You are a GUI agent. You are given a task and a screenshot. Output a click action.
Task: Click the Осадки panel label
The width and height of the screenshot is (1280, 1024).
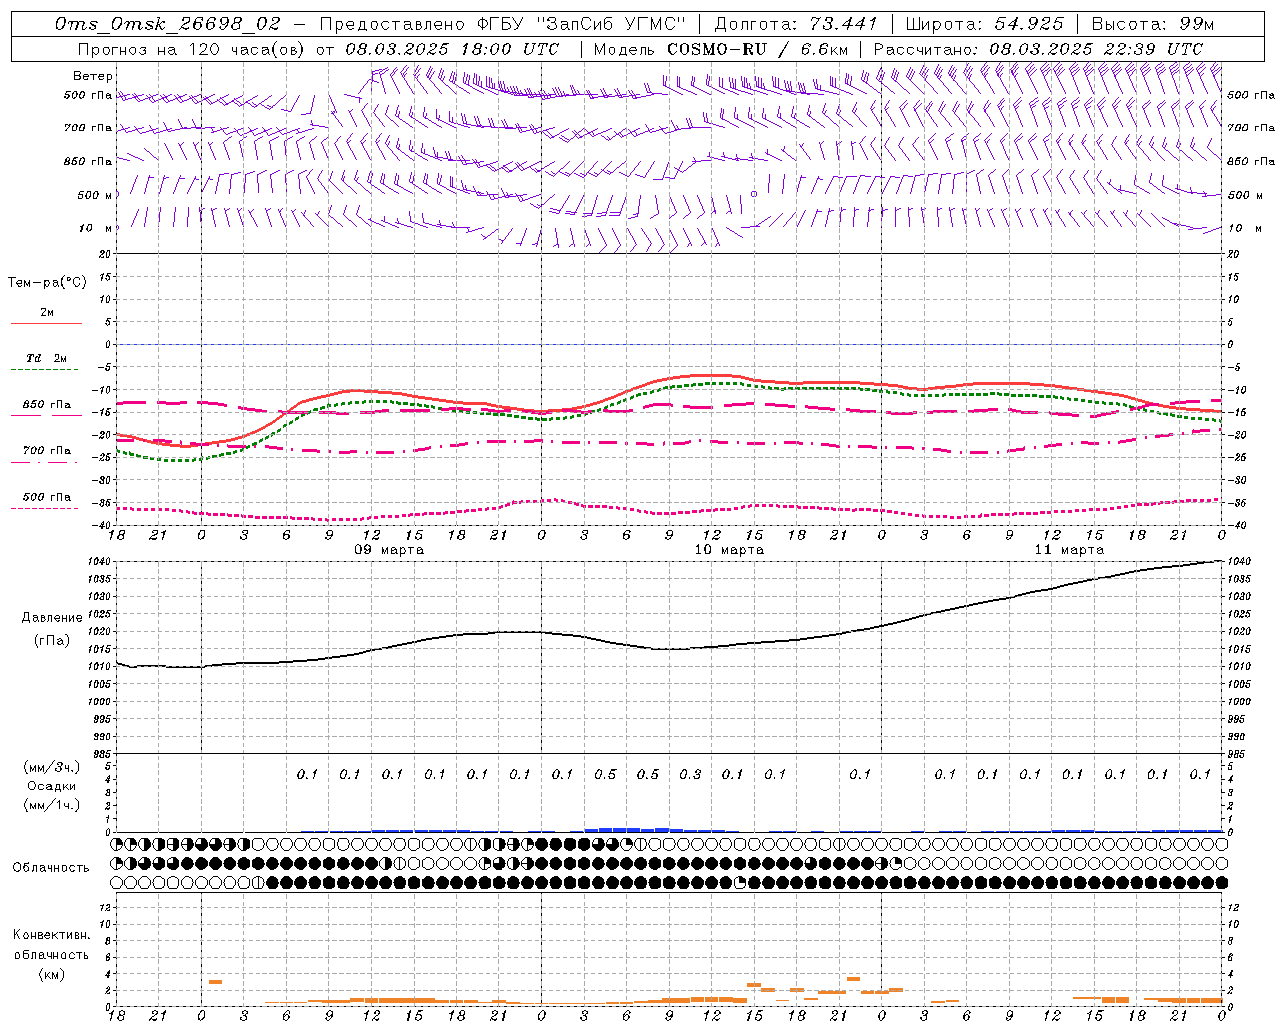50,786
